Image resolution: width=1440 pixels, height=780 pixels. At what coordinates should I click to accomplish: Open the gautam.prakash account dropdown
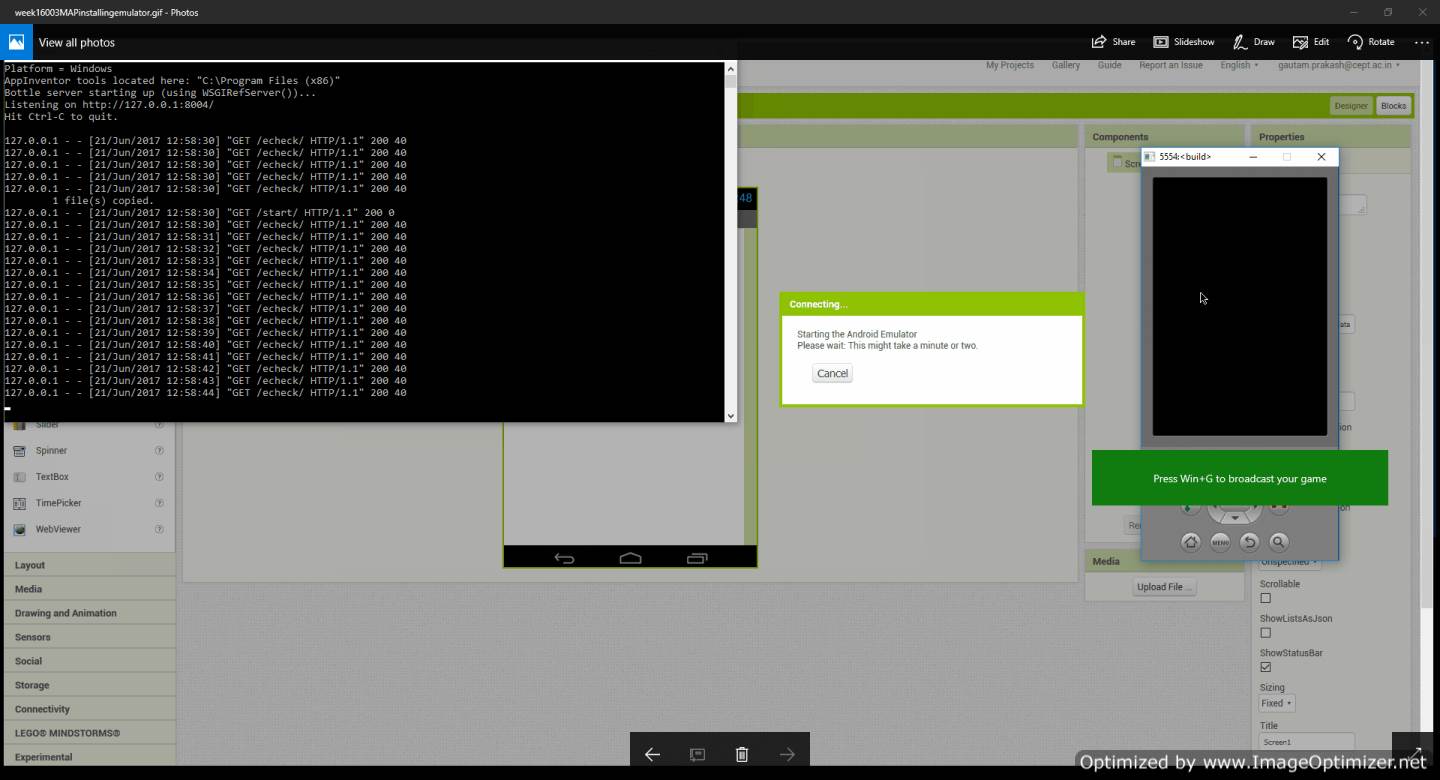tap(1339, 65)
